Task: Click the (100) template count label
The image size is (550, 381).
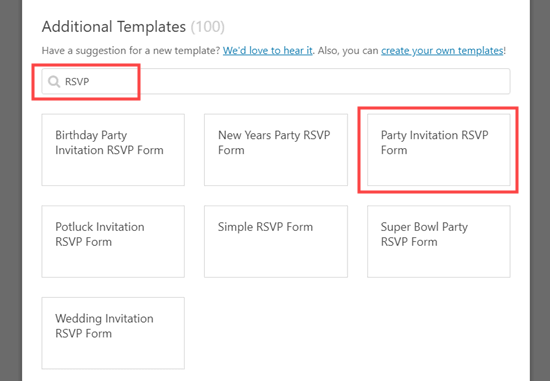Action: [208, 27]
